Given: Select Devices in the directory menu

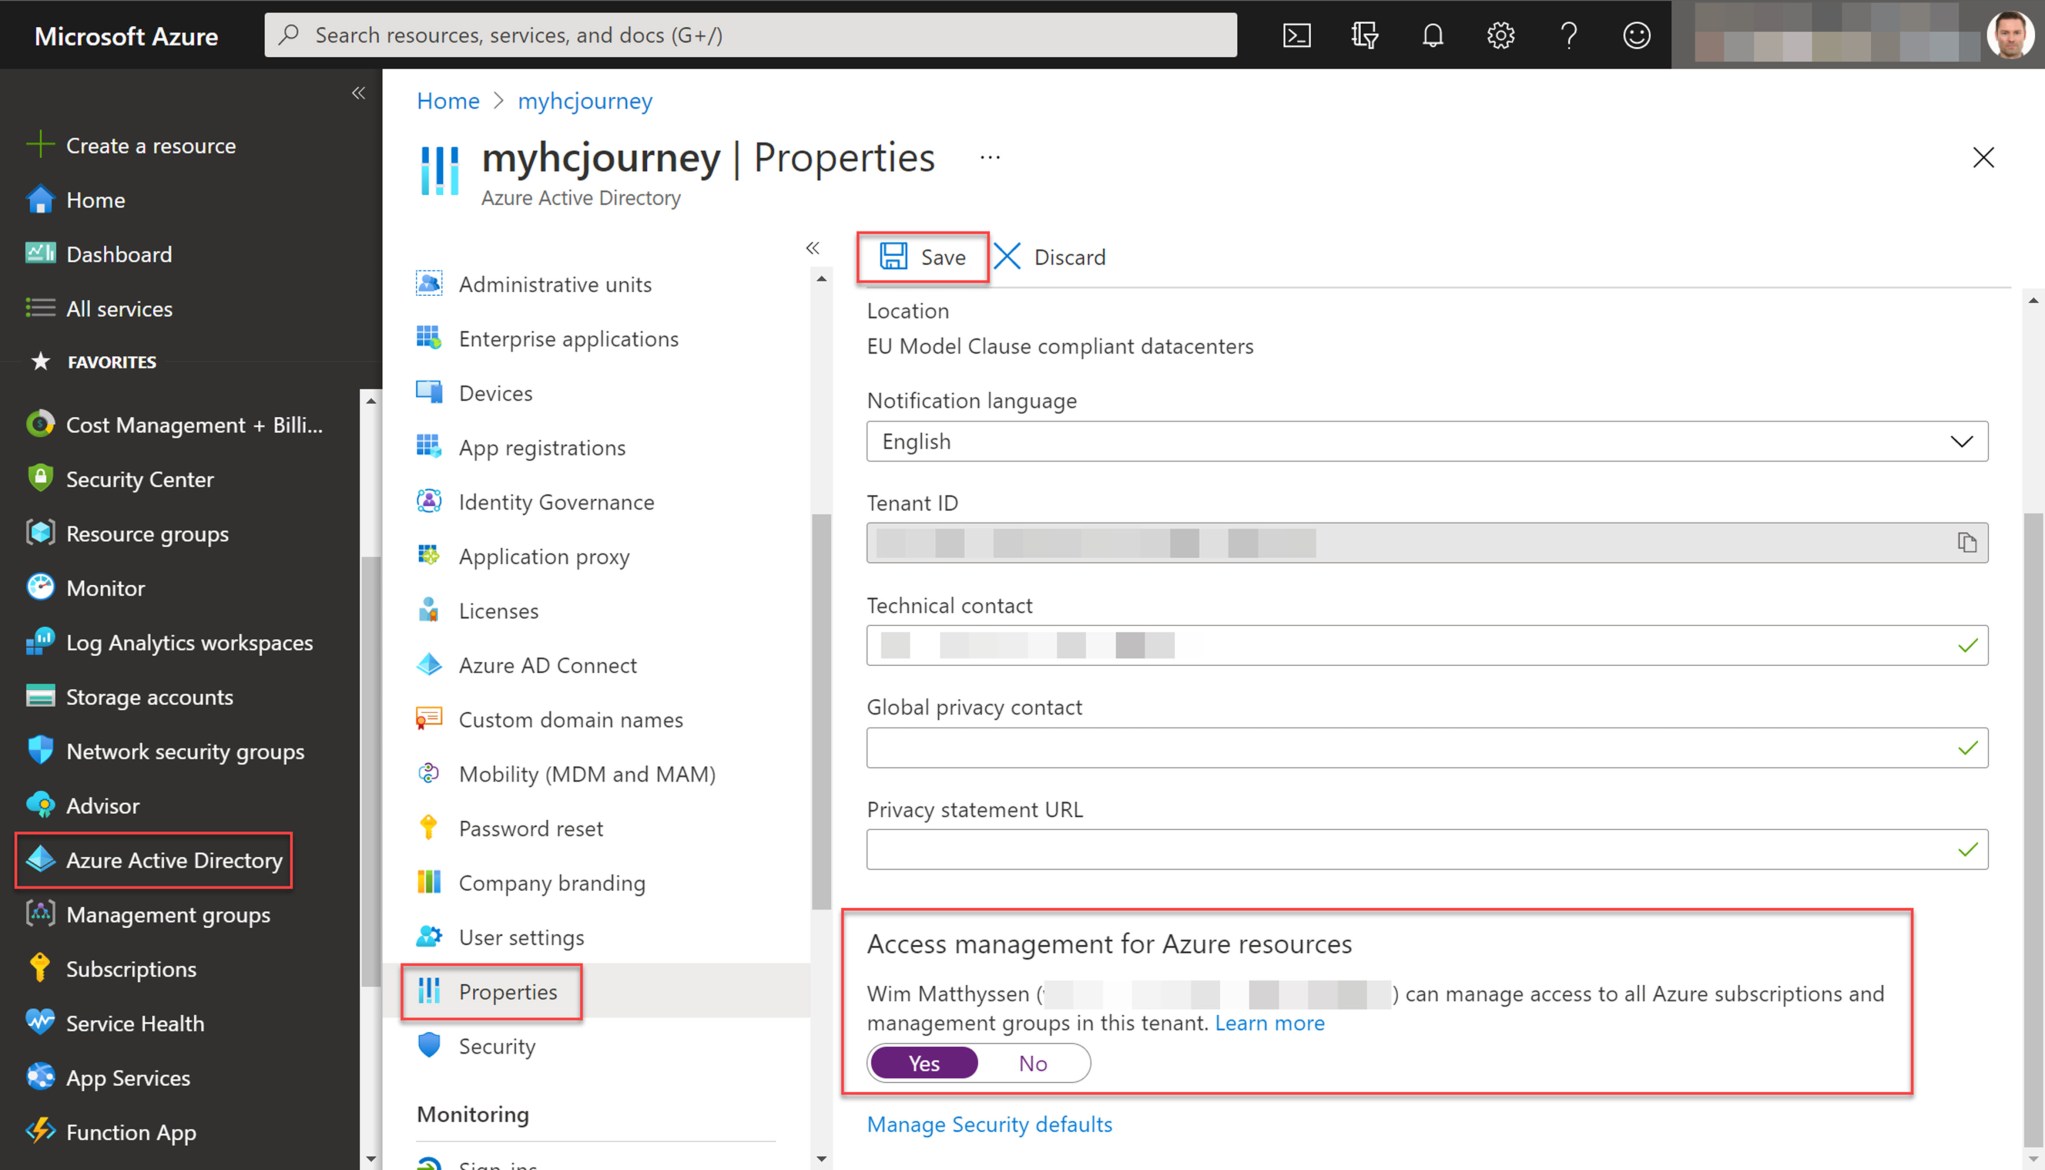Looking at the screenshot, I should tap(495, 392).
